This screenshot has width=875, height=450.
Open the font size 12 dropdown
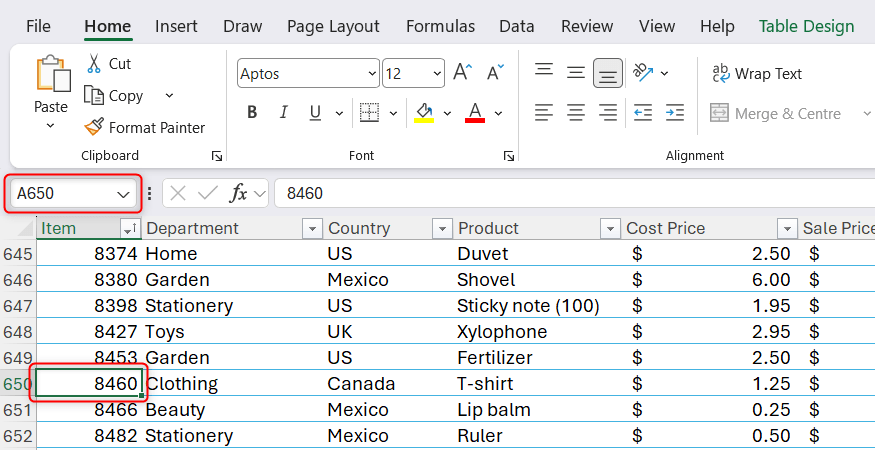[x=437, y=73]
